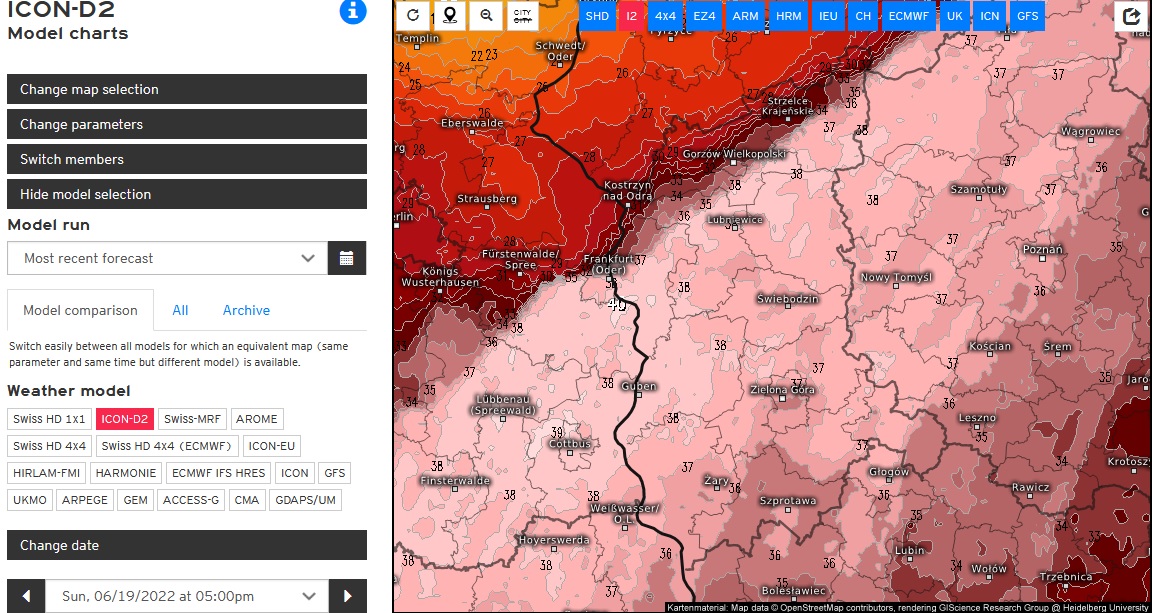Image resolution: width=1152 pixels, height=613 pixels.
Task: Click the share map icon
Action: tap(1131, 17)
